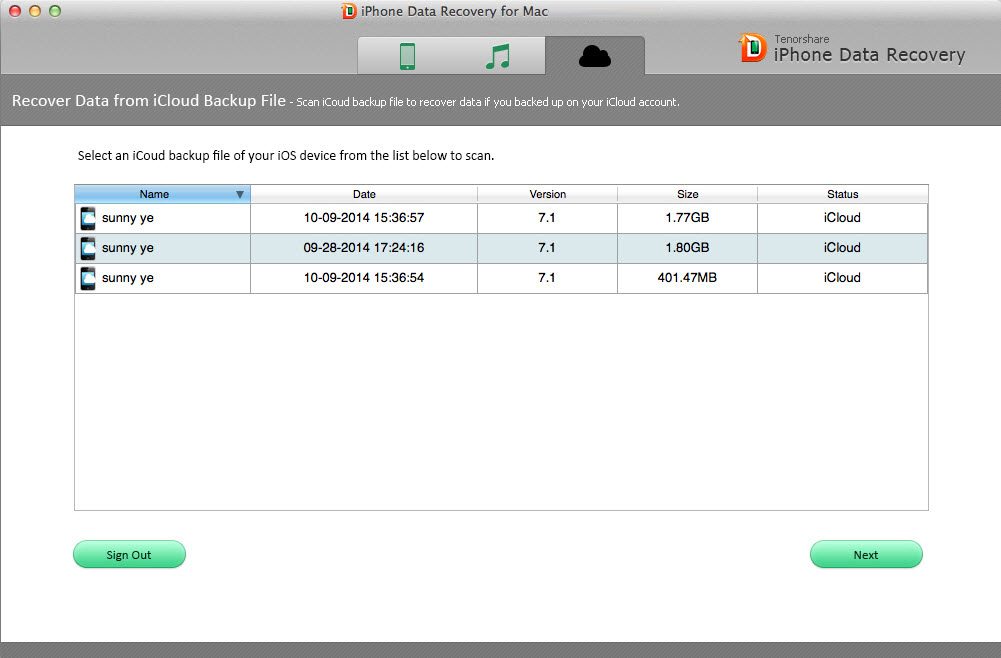
Task: Click date cell 09-28-2014 17:24:16
Action: pyautogui.click(x=364, y=248)
